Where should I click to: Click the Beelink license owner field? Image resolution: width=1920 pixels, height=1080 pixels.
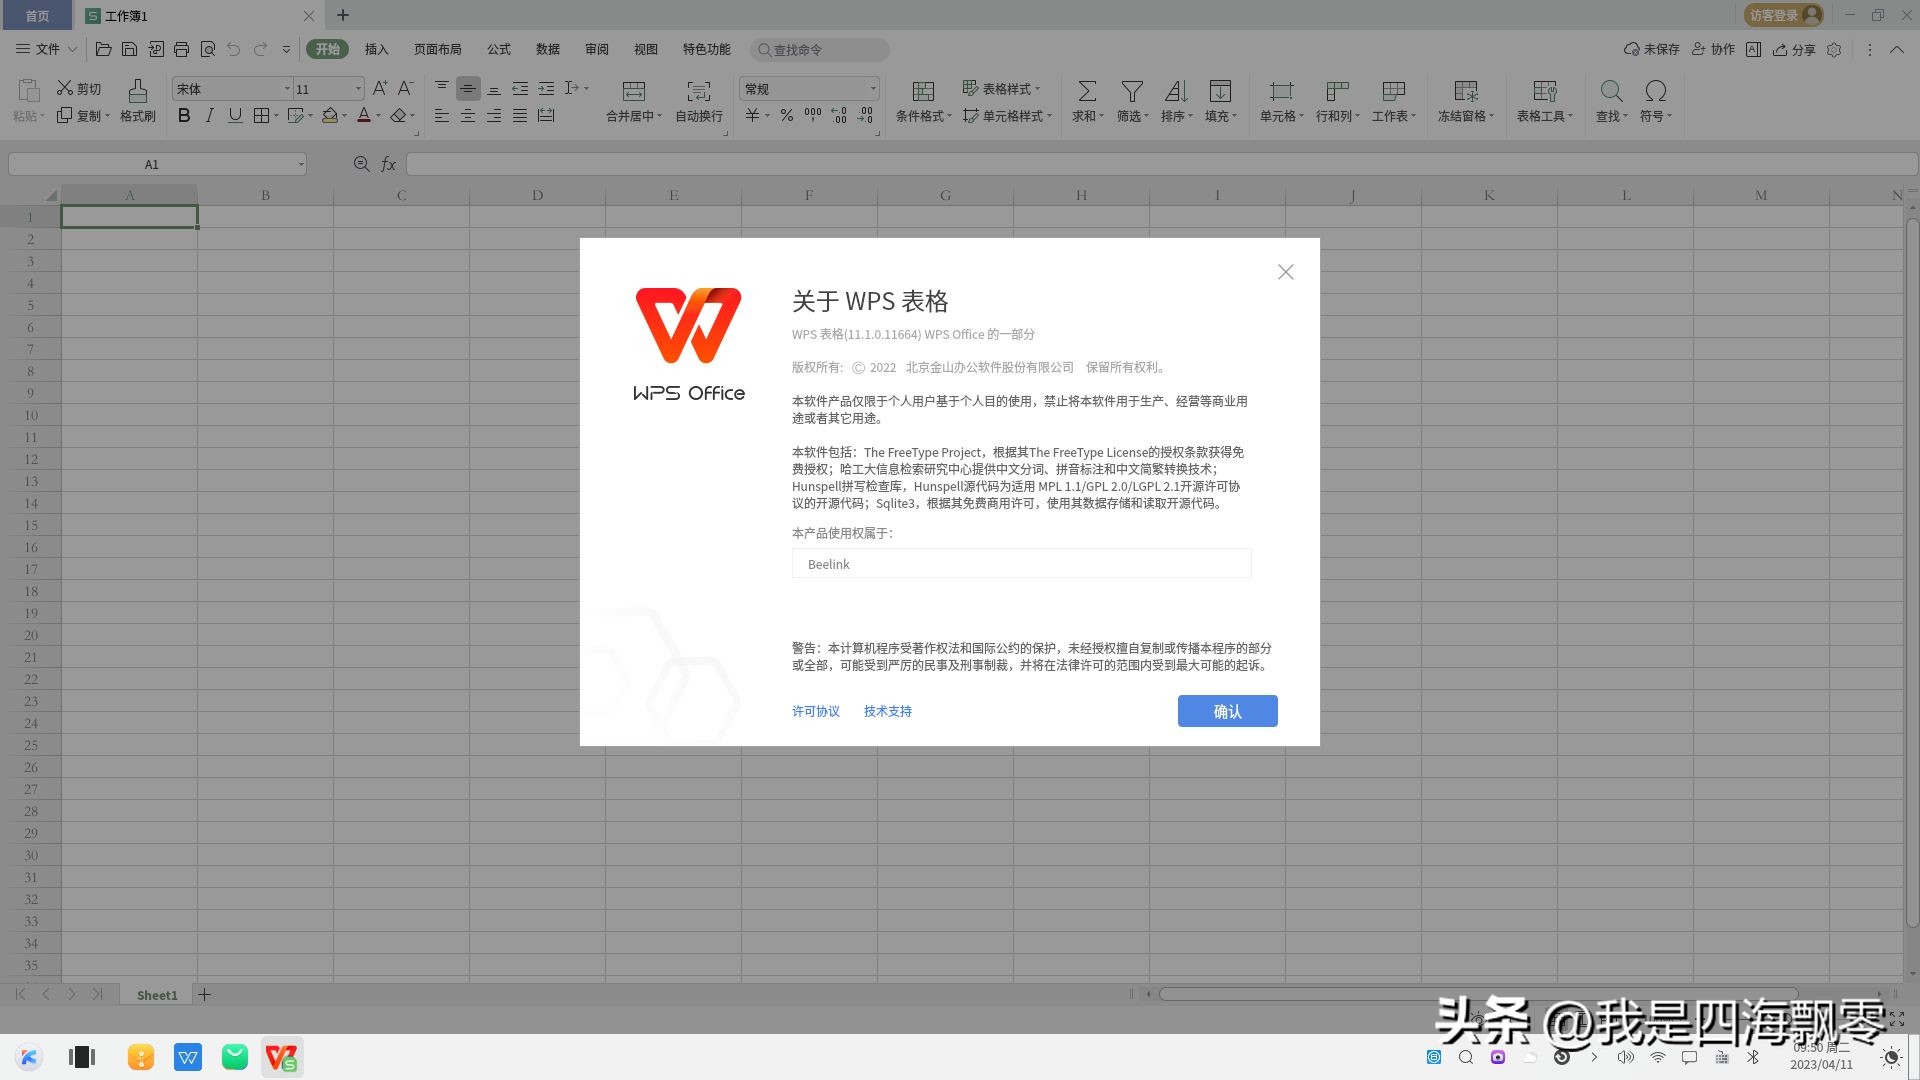click(1021, 563)
